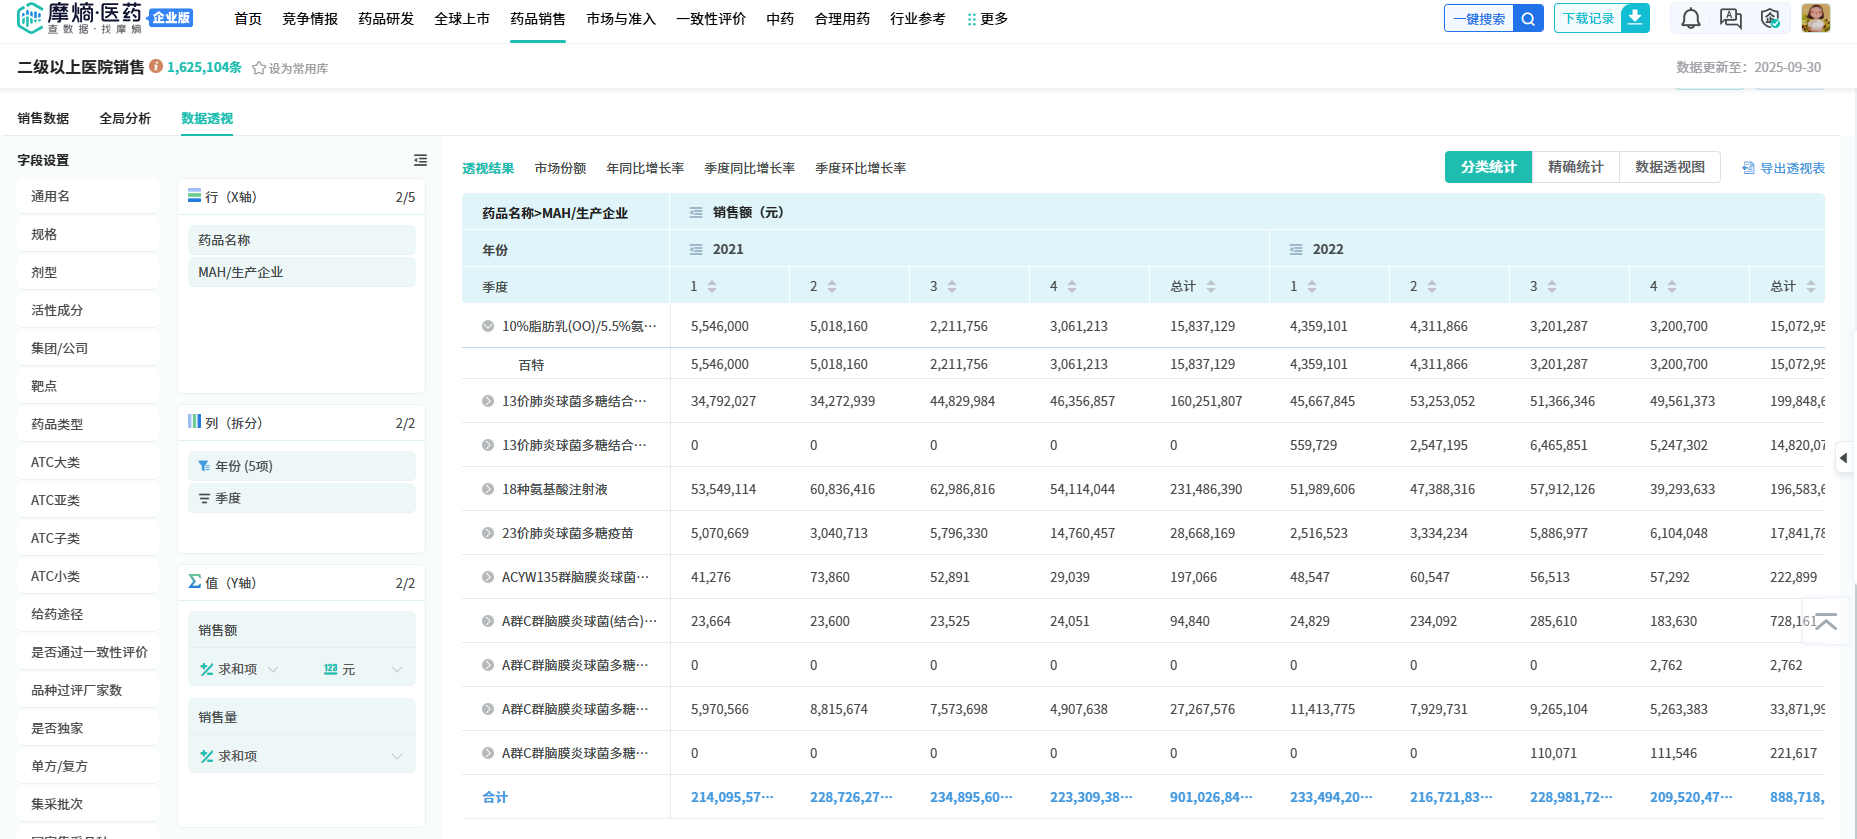The image size is (1857, 839).
Task: Click the blue magnifier search icon
Action: (x=1528, y=19)
